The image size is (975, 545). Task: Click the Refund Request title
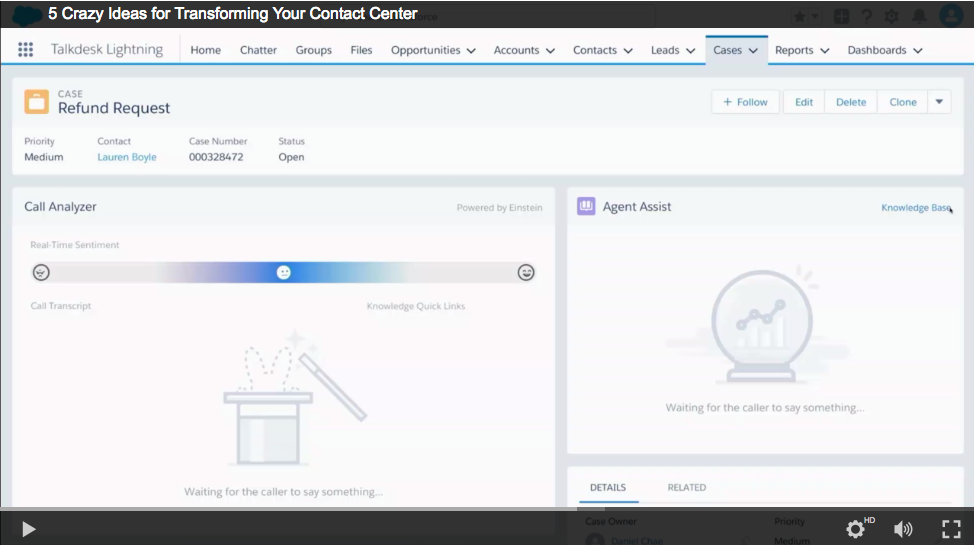(x=114, y=108)
